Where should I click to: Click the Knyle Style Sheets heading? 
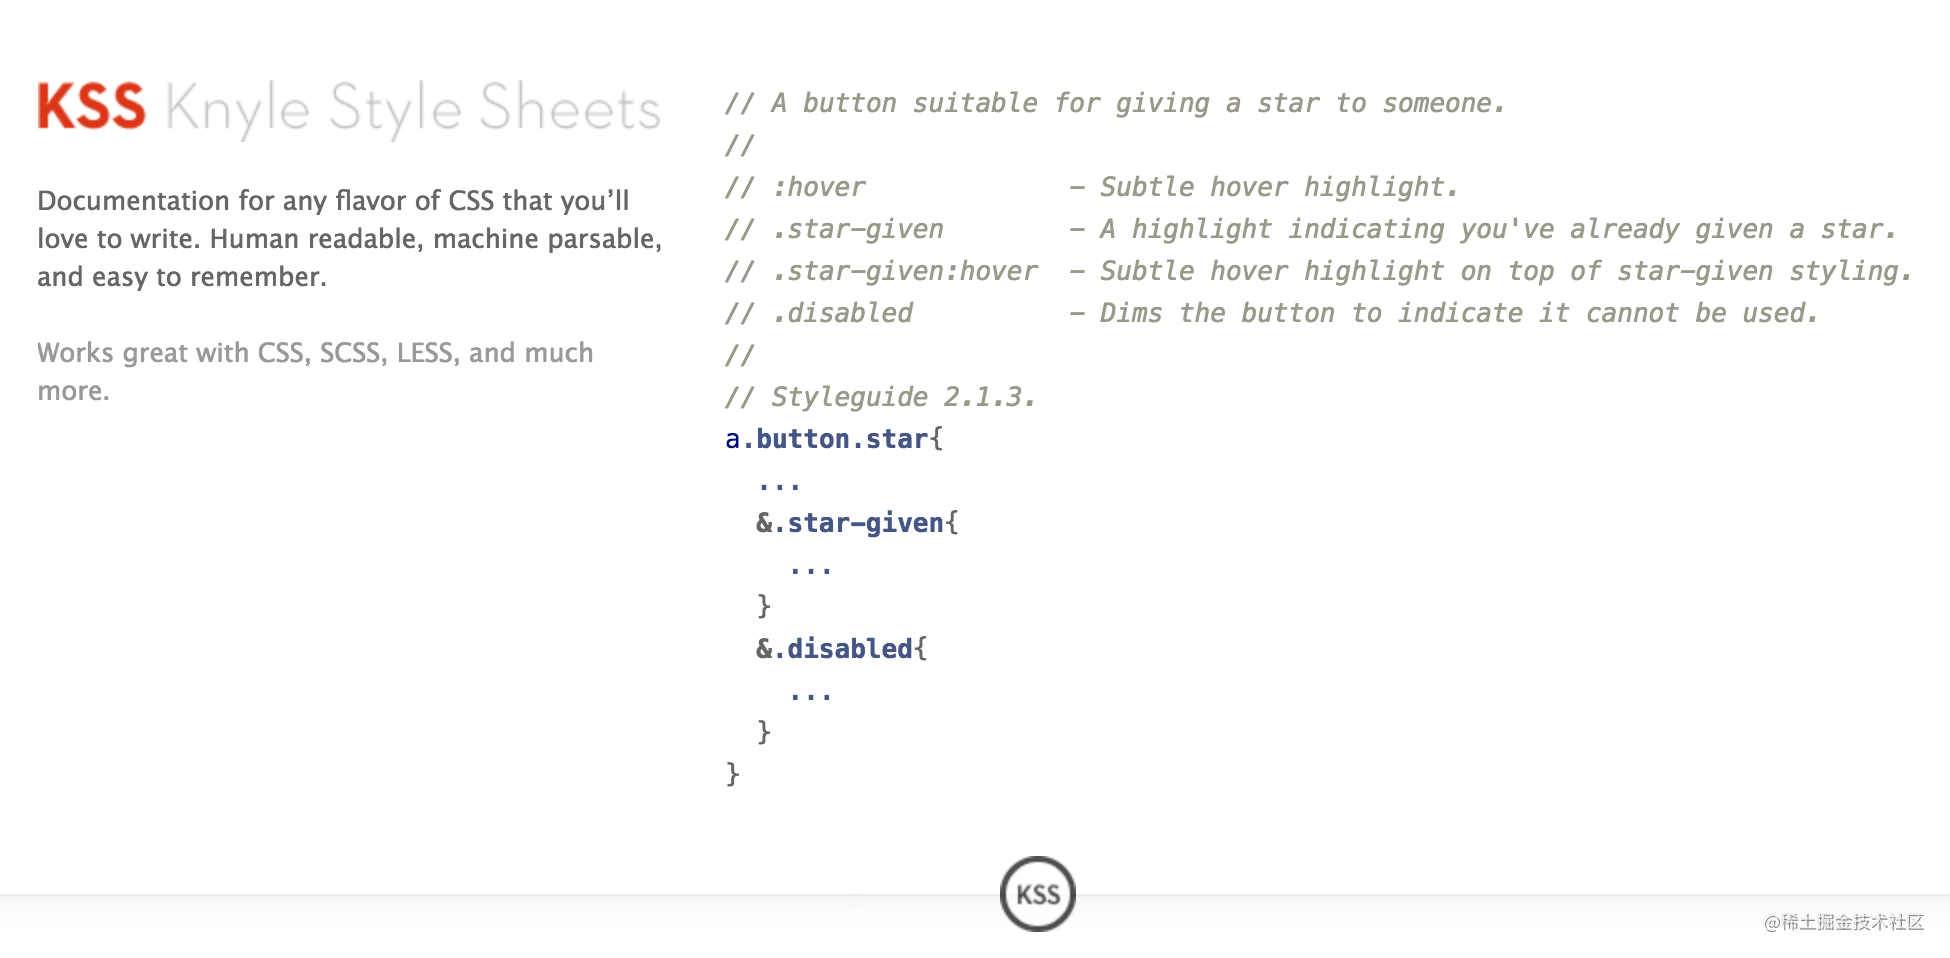point(413,109)
